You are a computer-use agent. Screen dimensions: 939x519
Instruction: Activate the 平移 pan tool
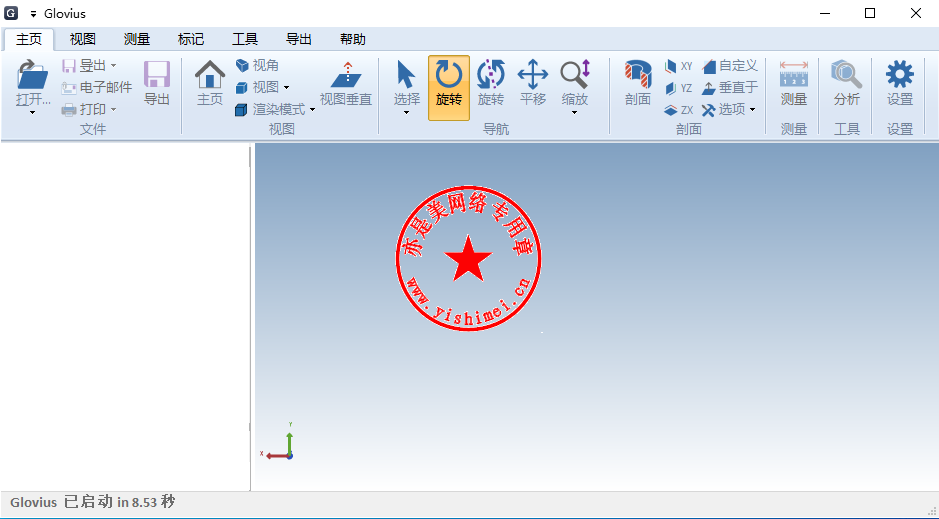(x=532, y=74)
